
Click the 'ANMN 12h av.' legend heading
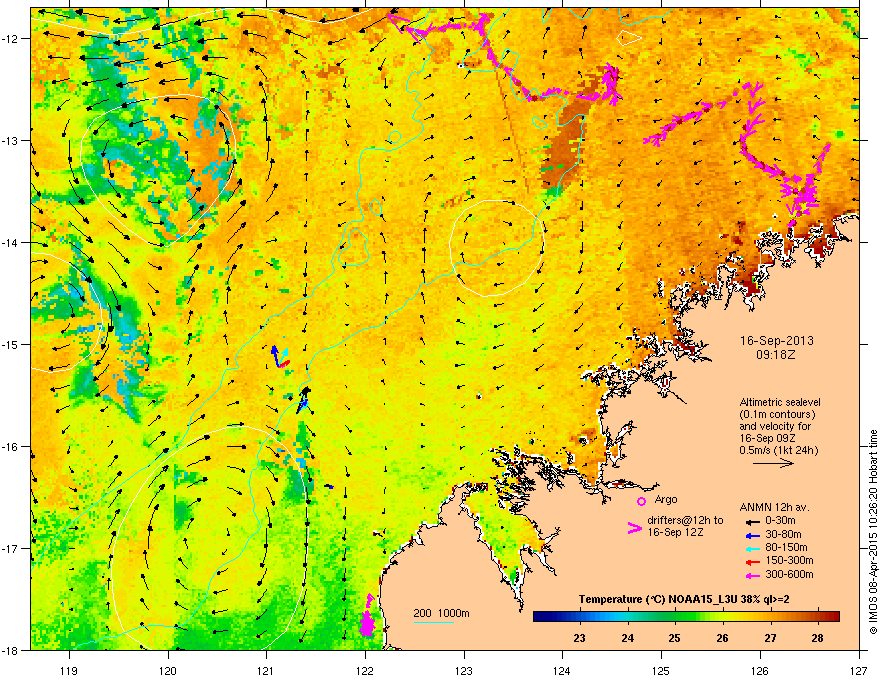click(774, 507)
